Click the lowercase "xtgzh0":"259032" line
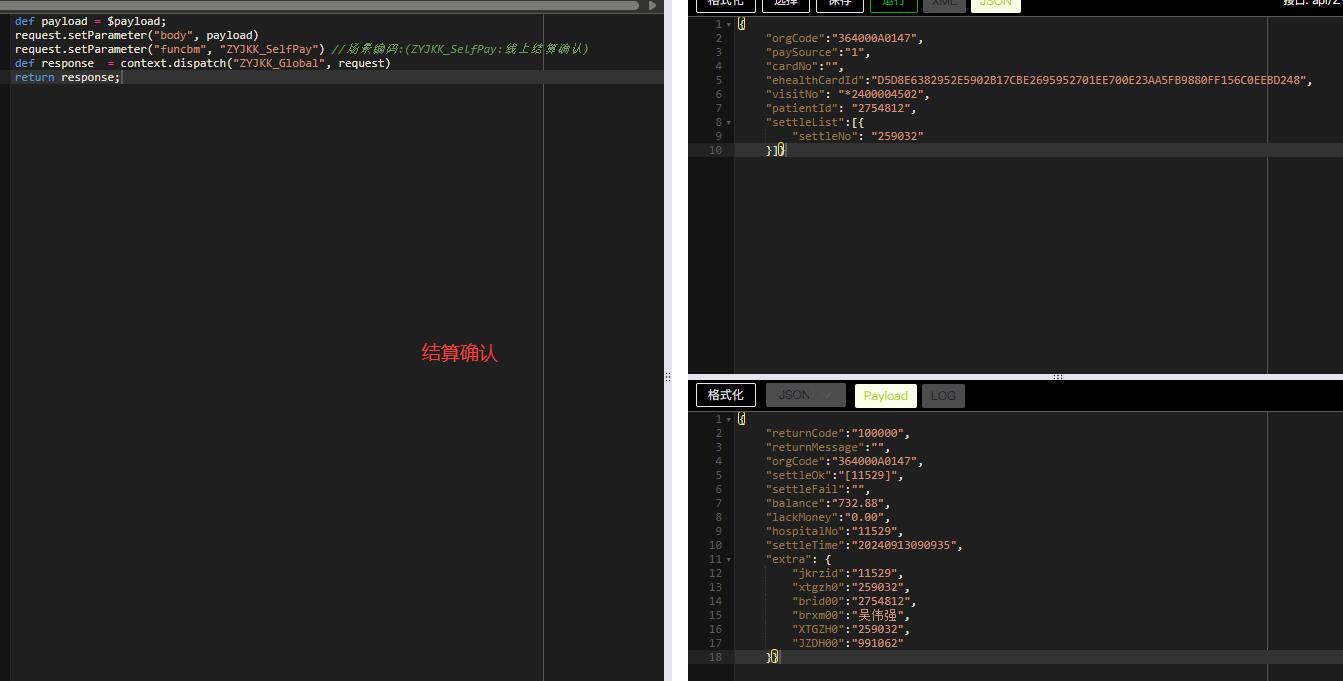1343x681 pixels. click(x=851, y=588)
